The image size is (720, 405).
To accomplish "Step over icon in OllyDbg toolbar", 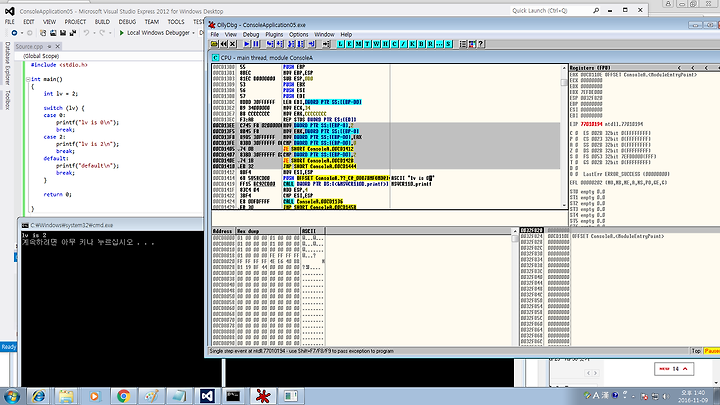I will tap(280, 44).
